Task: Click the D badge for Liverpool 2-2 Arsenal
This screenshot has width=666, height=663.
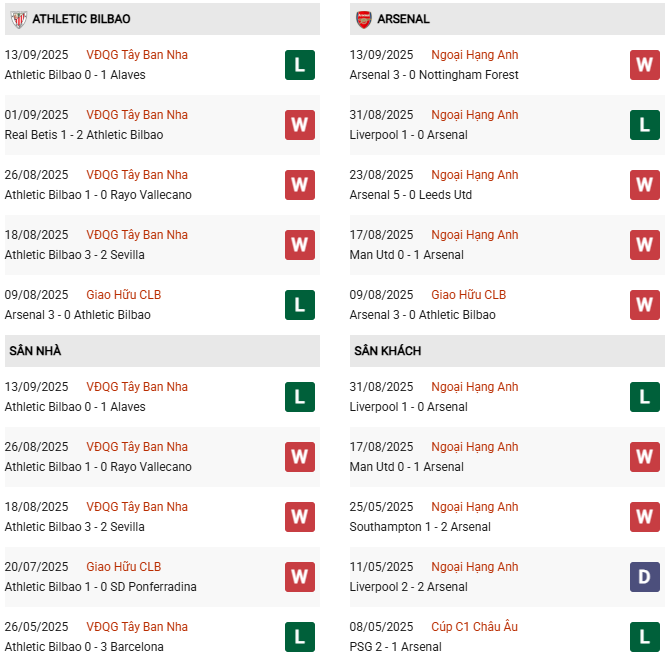Action: tap(644, 577)
